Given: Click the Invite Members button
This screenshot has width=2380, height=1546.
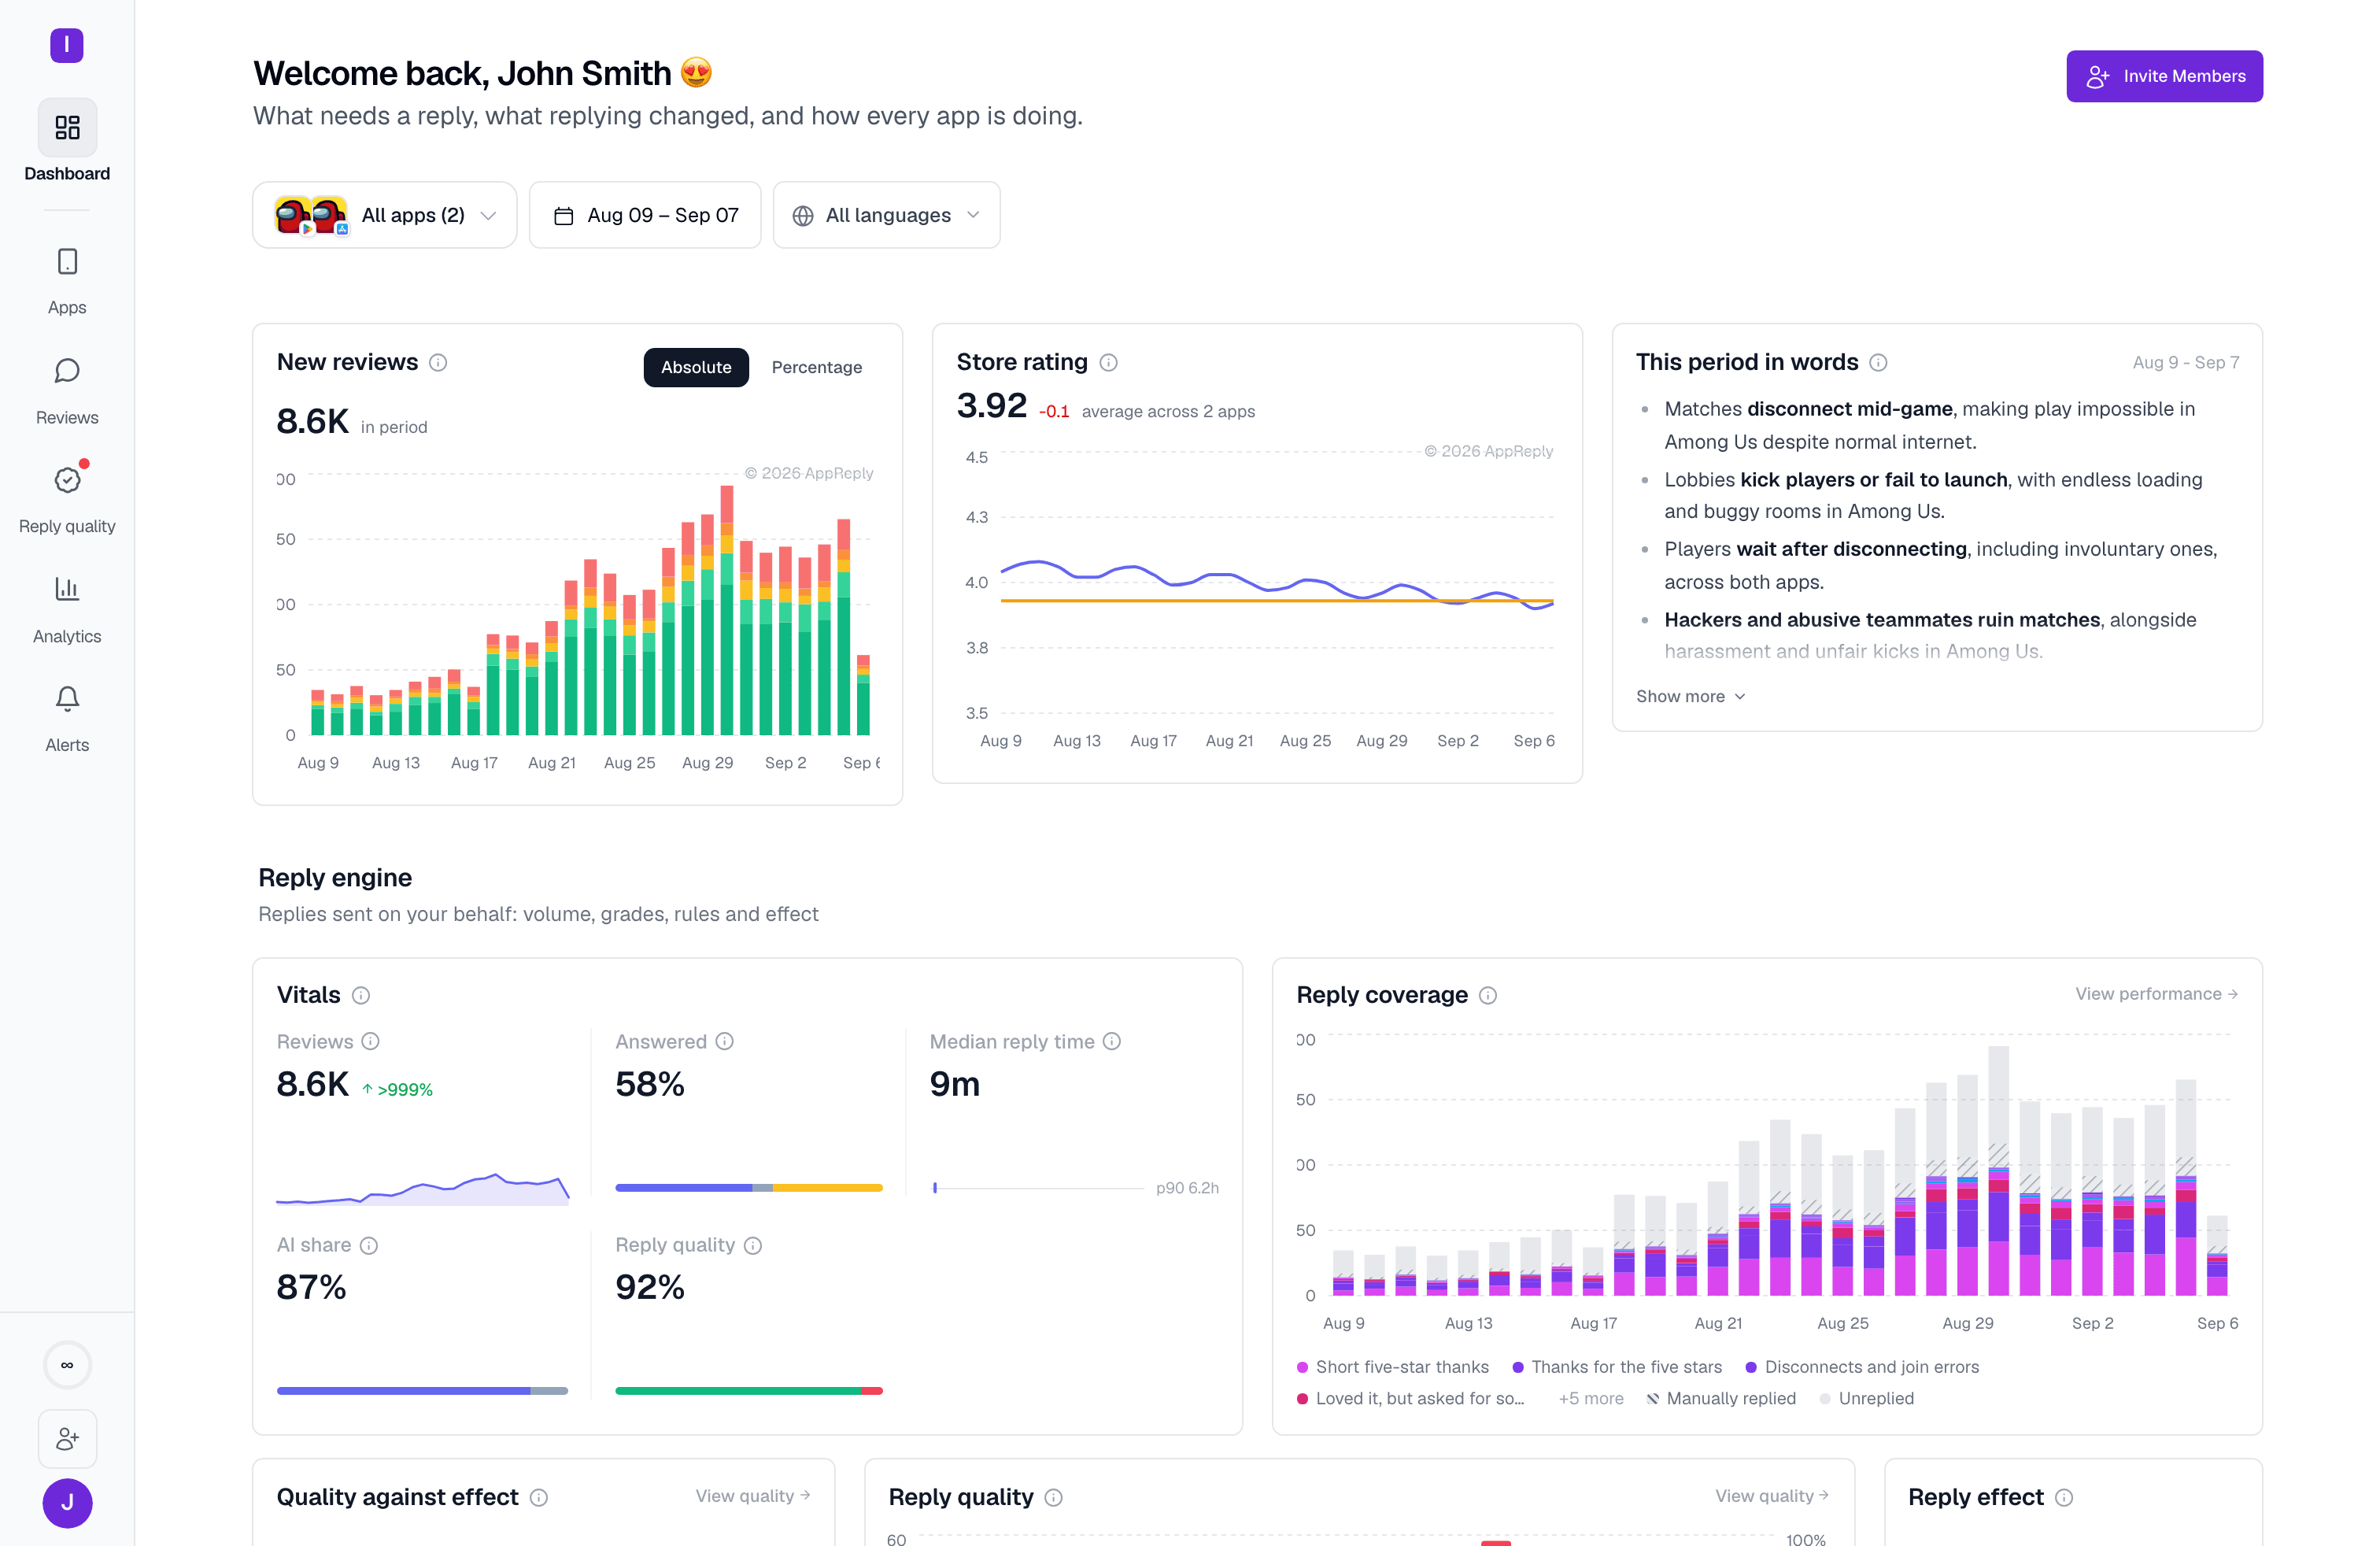Looking at the screenshot, I should click(x=2165, y=76).
